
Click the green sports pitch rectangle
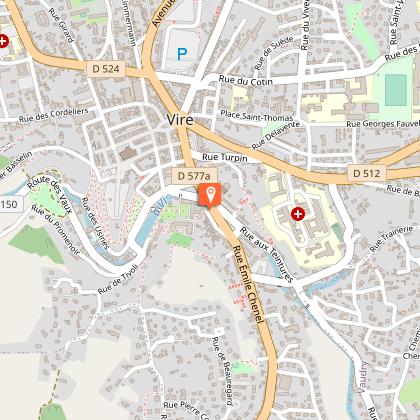coord(396,90)
